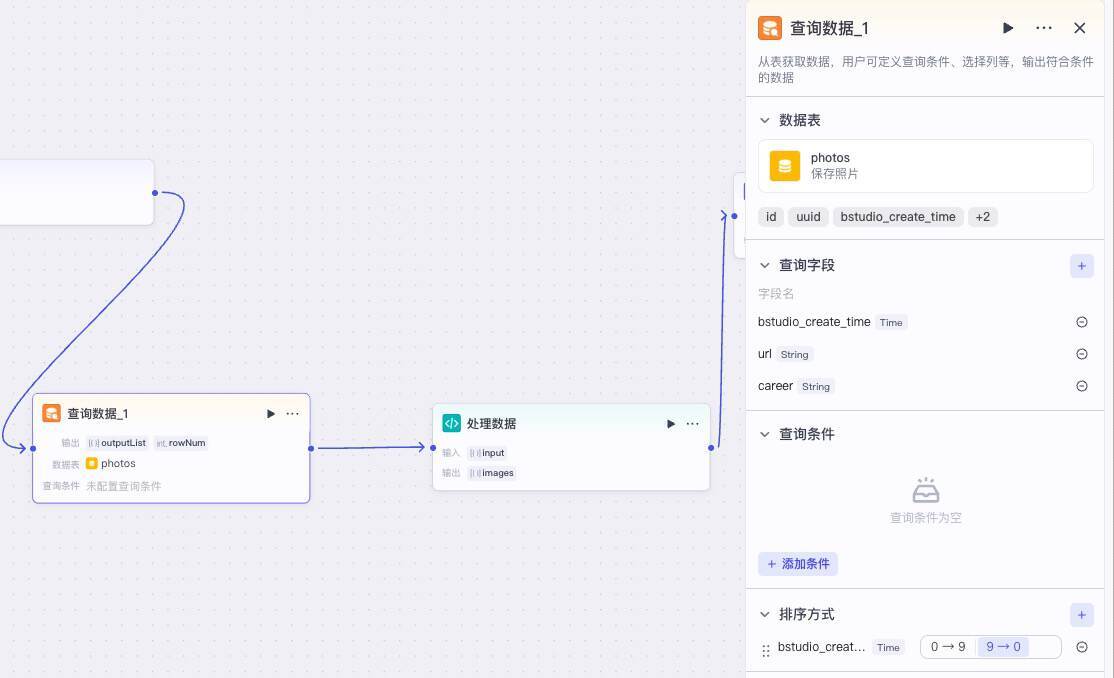Run the 查询数据_1 node from the panel header
This screenshot has width=1114, height=678.
[x=1008, y=28]
